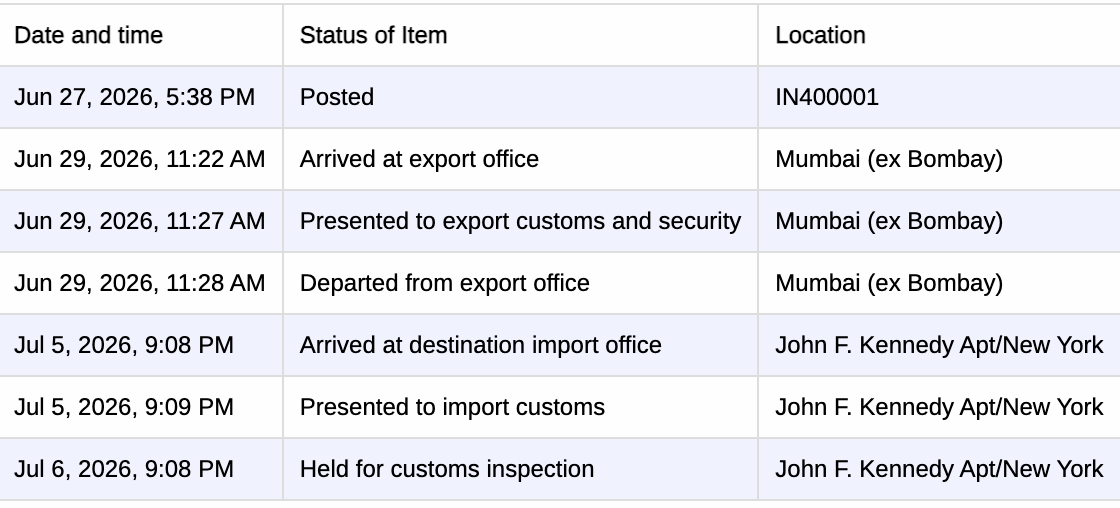
Task: Select the Jul 6, 2026, 9:08 PM date
Action: (x=124, y=469)
